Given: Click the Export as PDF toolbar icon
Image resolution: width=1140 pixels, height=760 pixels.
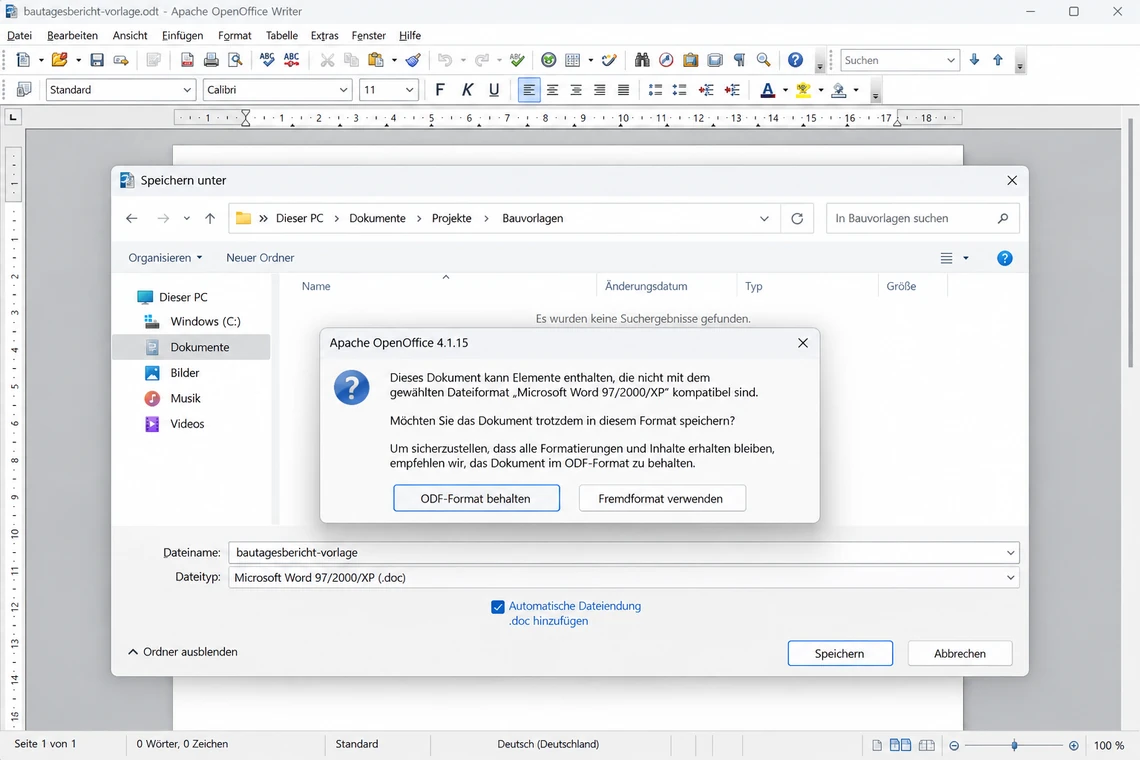Looking at the screenshot, I should click(x=187, y=60).
